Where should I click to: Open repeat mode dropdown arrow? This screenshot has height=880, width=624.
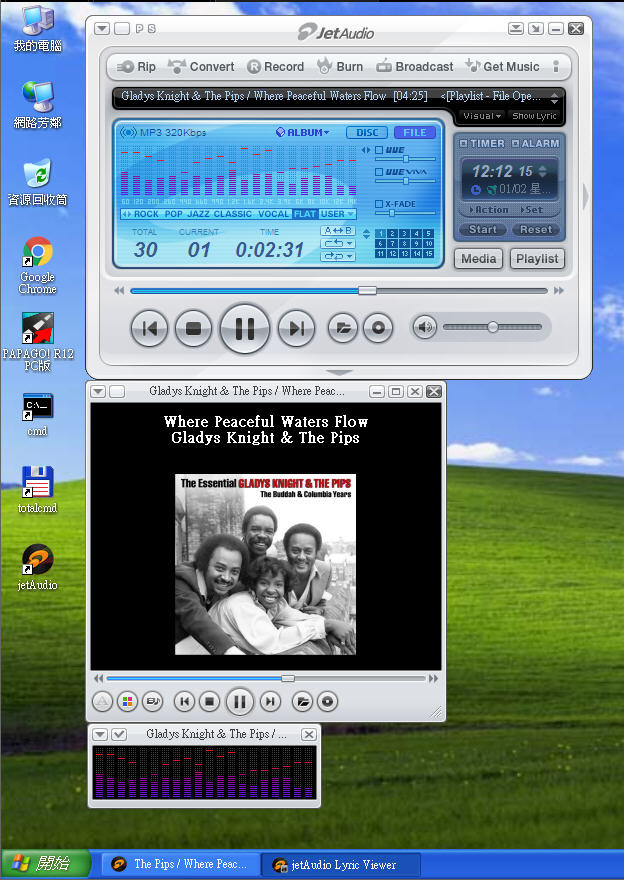point(351,244)
